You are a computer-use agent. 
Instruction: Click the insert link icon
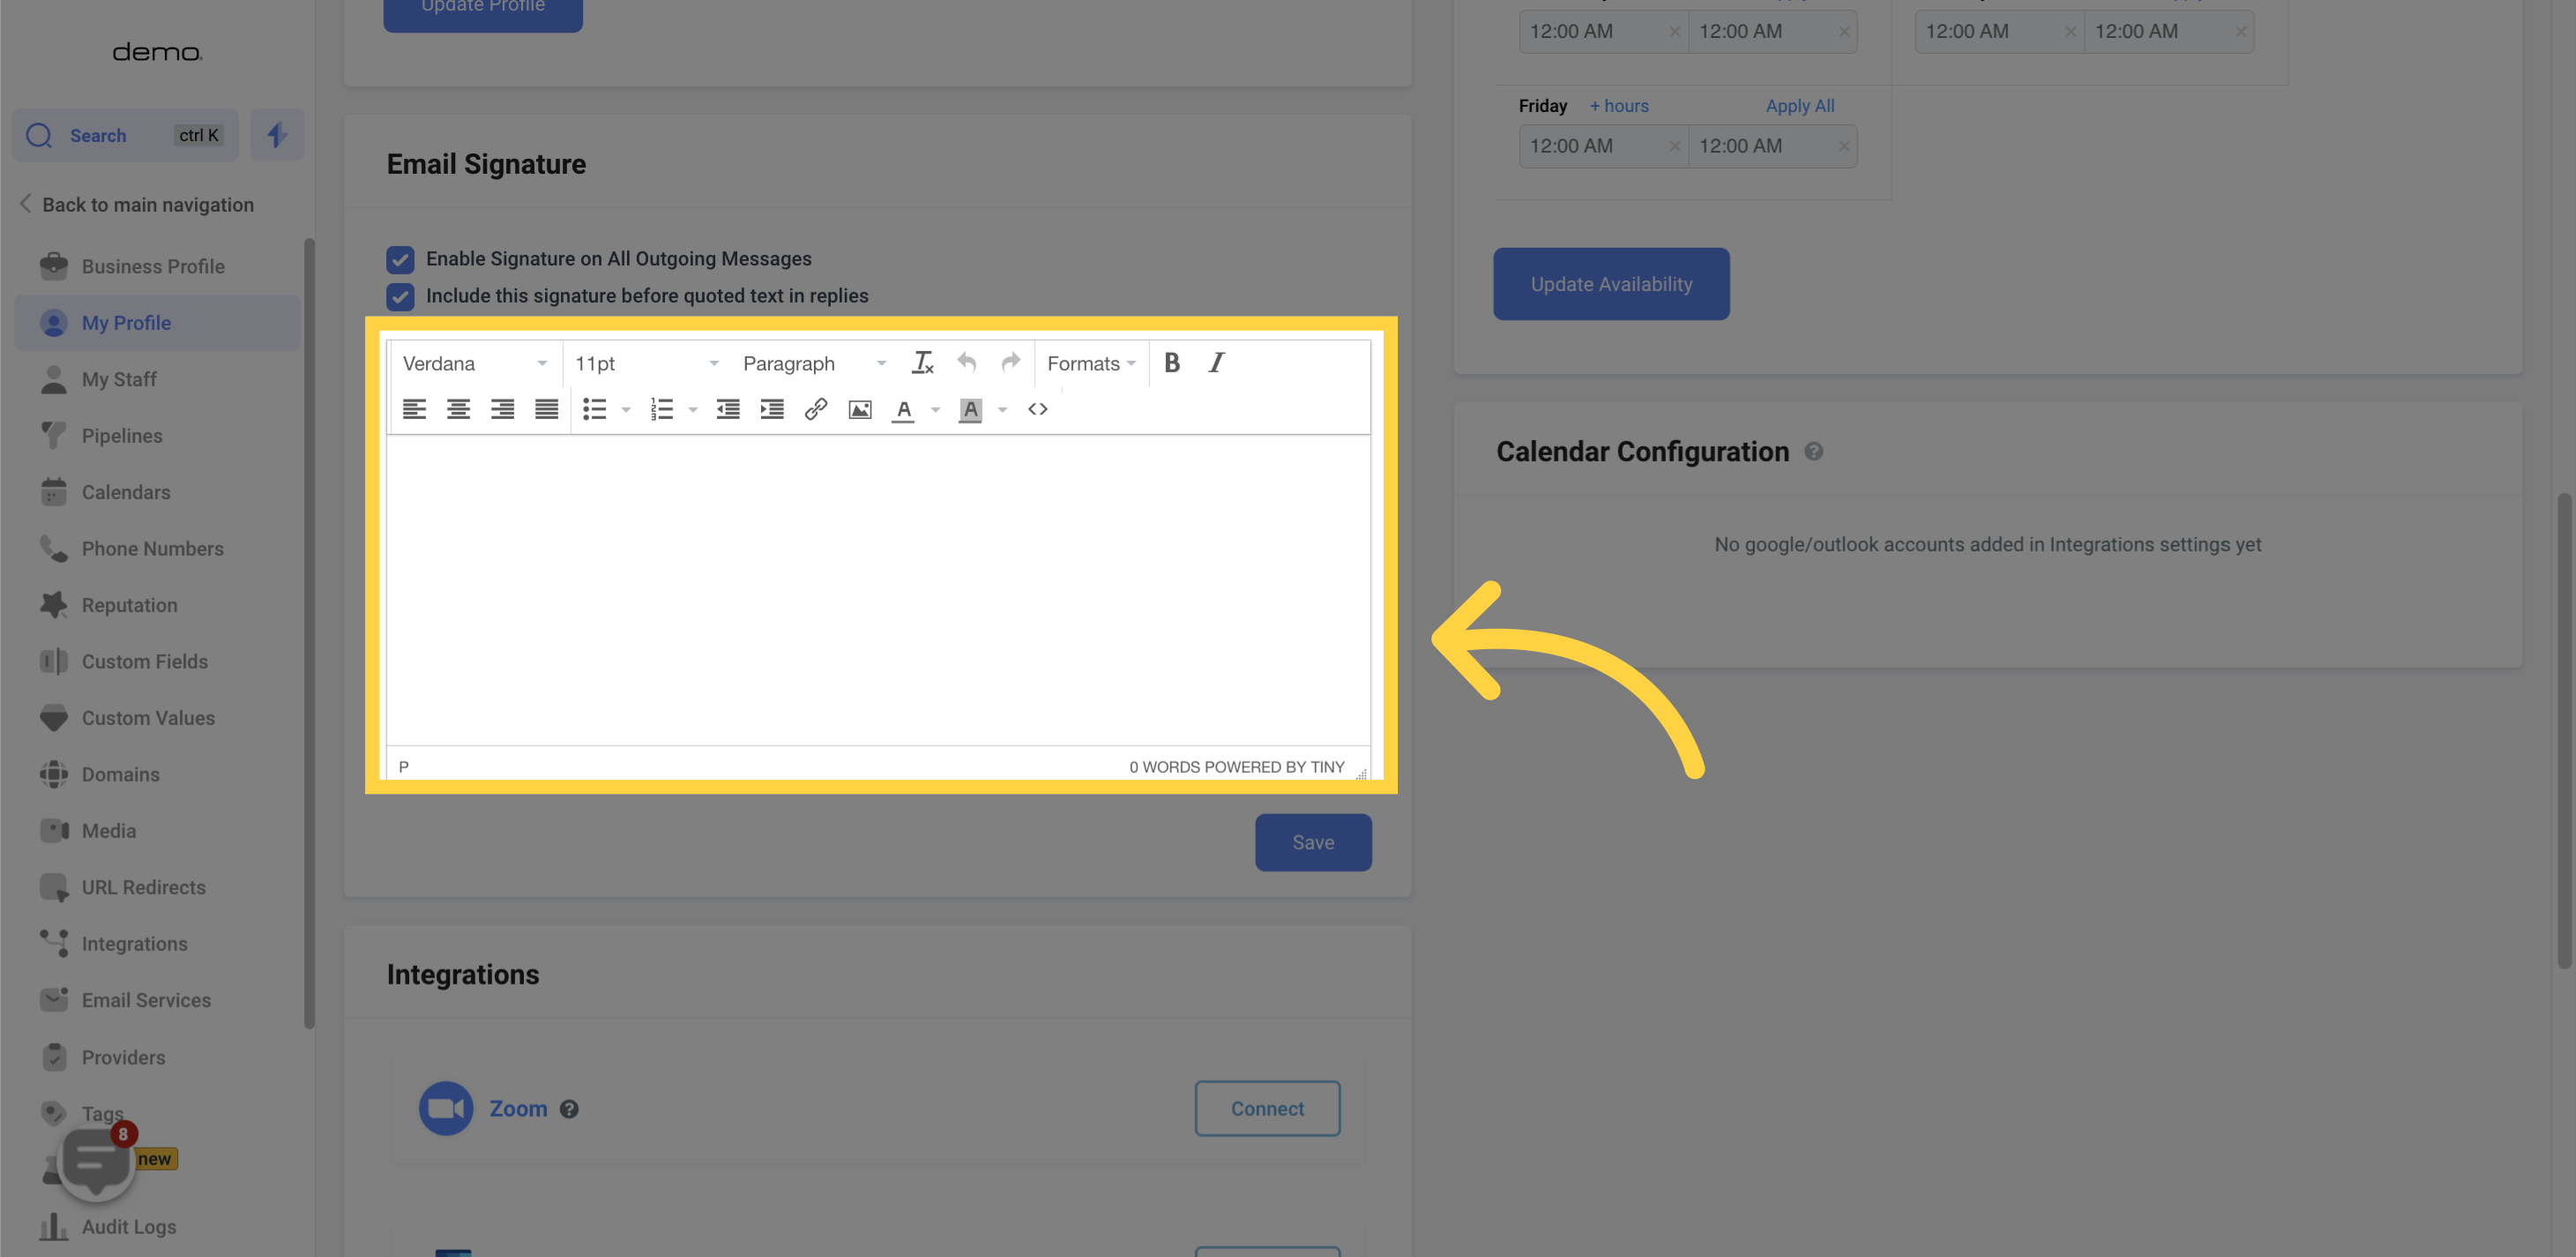[817, 409]
